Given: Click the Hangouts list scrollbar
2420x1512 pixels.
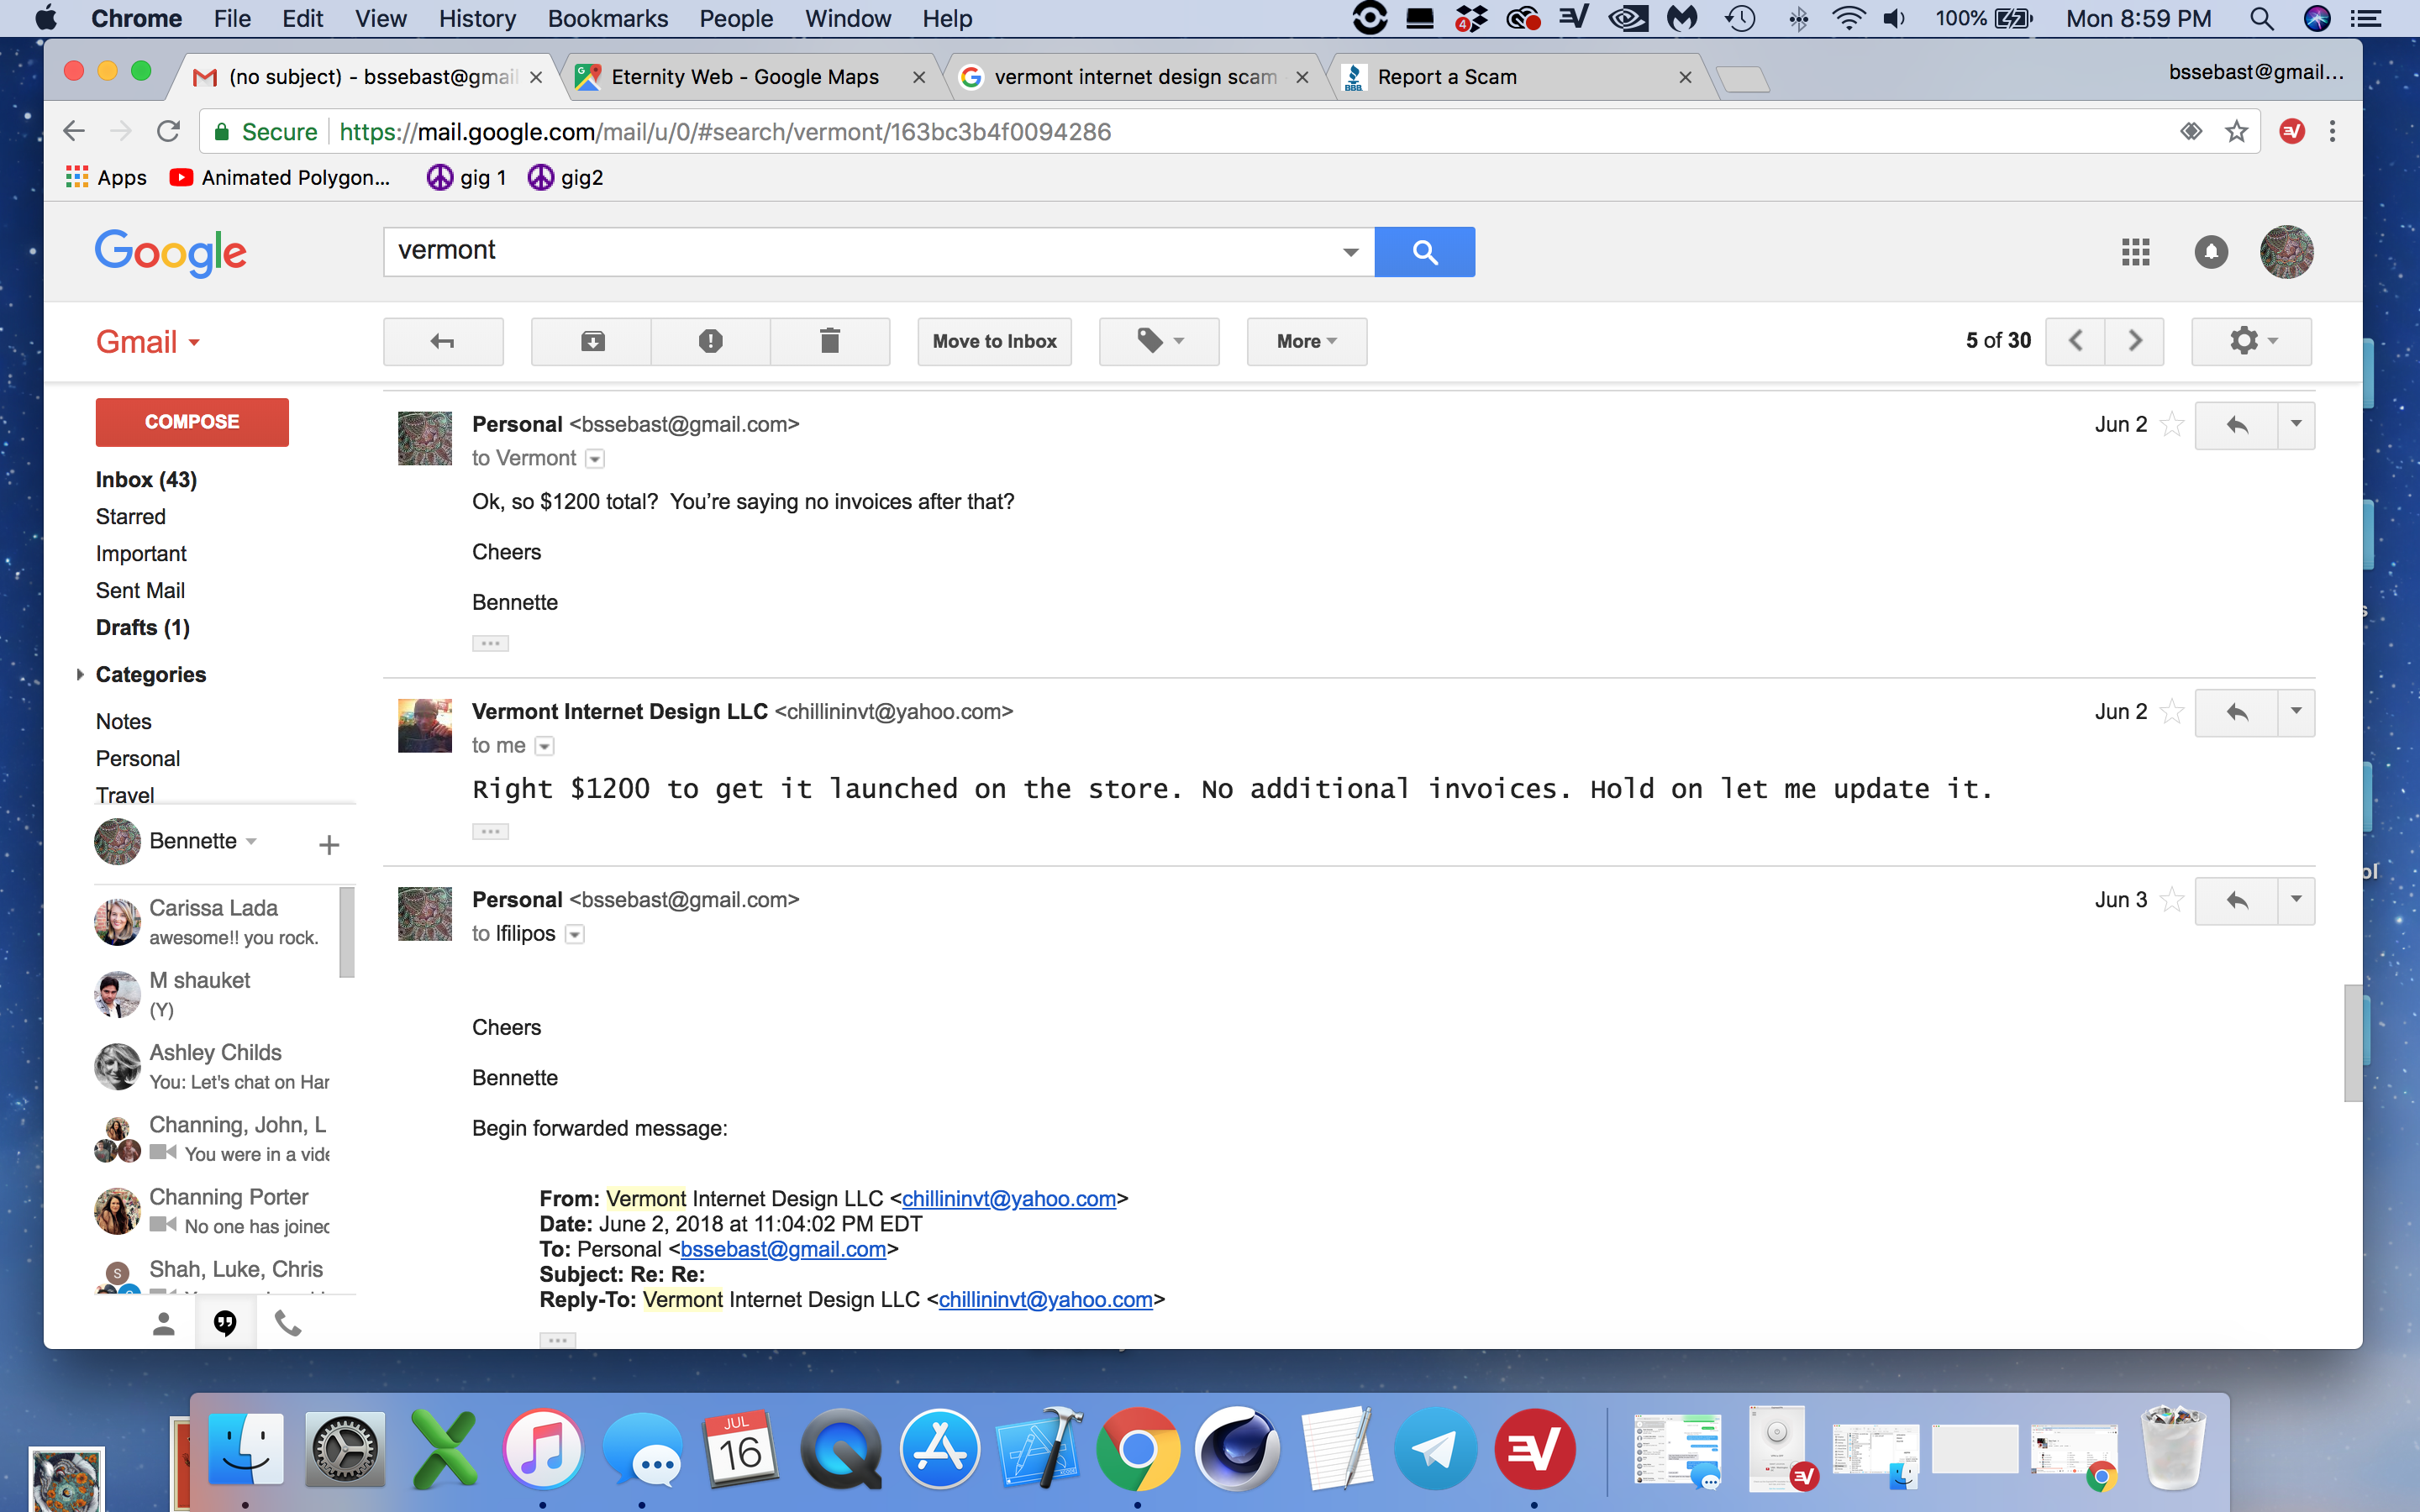Looking at the screenshot, I should click(347, 932).
